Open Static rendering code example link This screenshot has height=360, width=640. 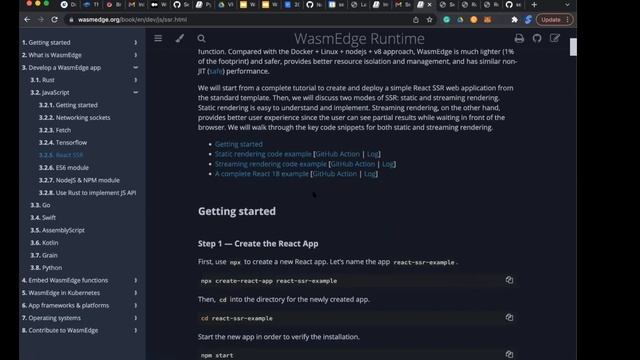(x=263, y=154)
